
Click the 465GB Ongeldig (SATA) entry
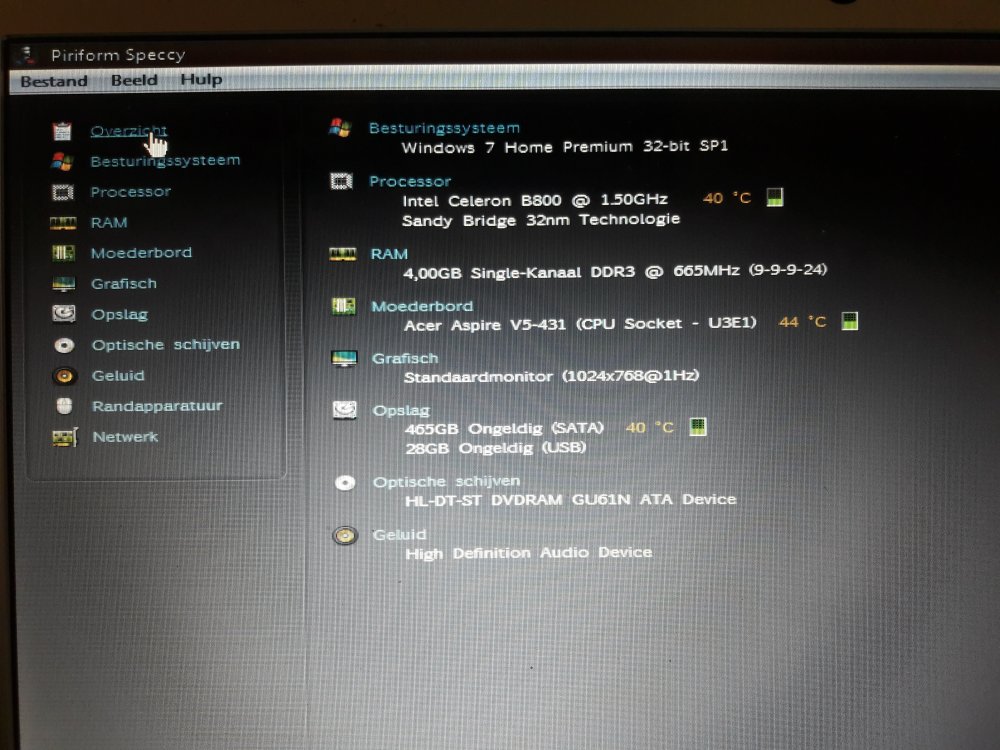click(504, 428)
